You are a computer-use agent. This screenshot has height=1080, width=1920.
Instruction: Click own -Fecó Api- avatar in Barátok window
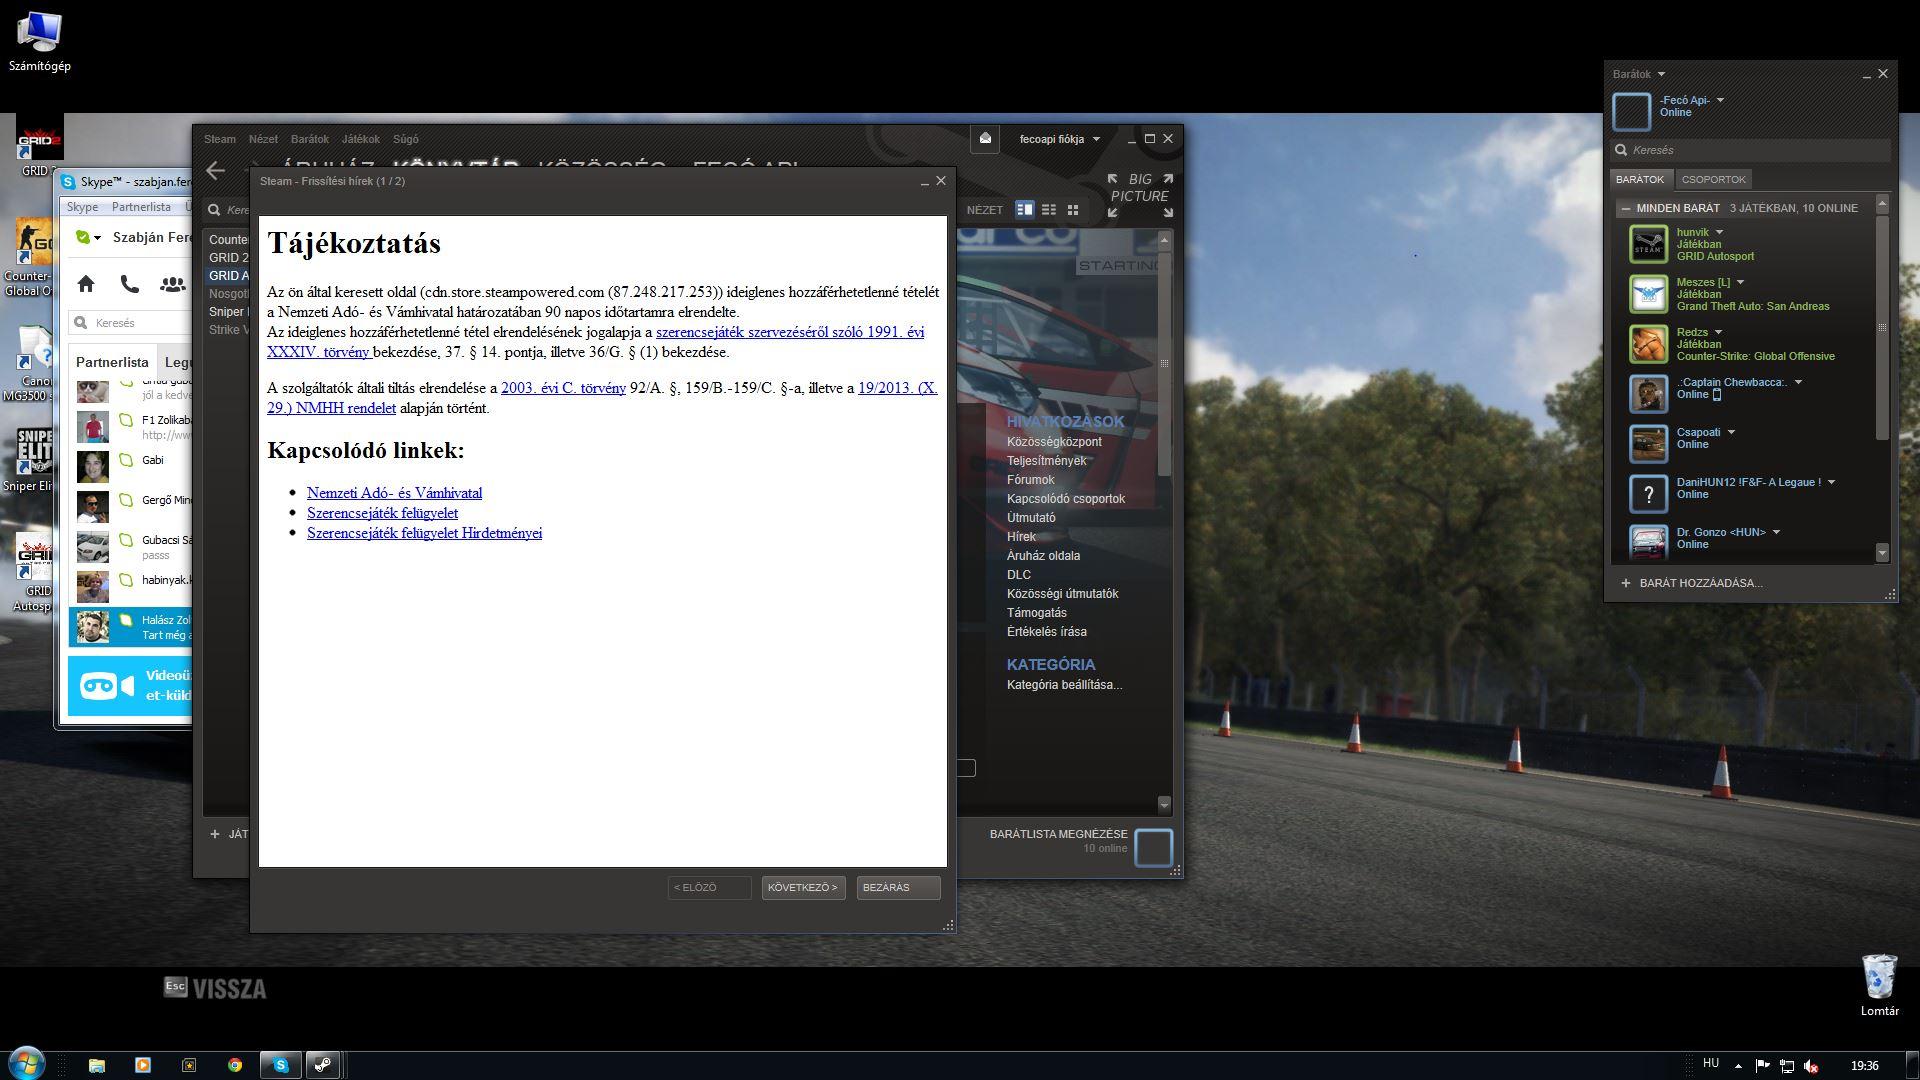tap(1632, 111)
